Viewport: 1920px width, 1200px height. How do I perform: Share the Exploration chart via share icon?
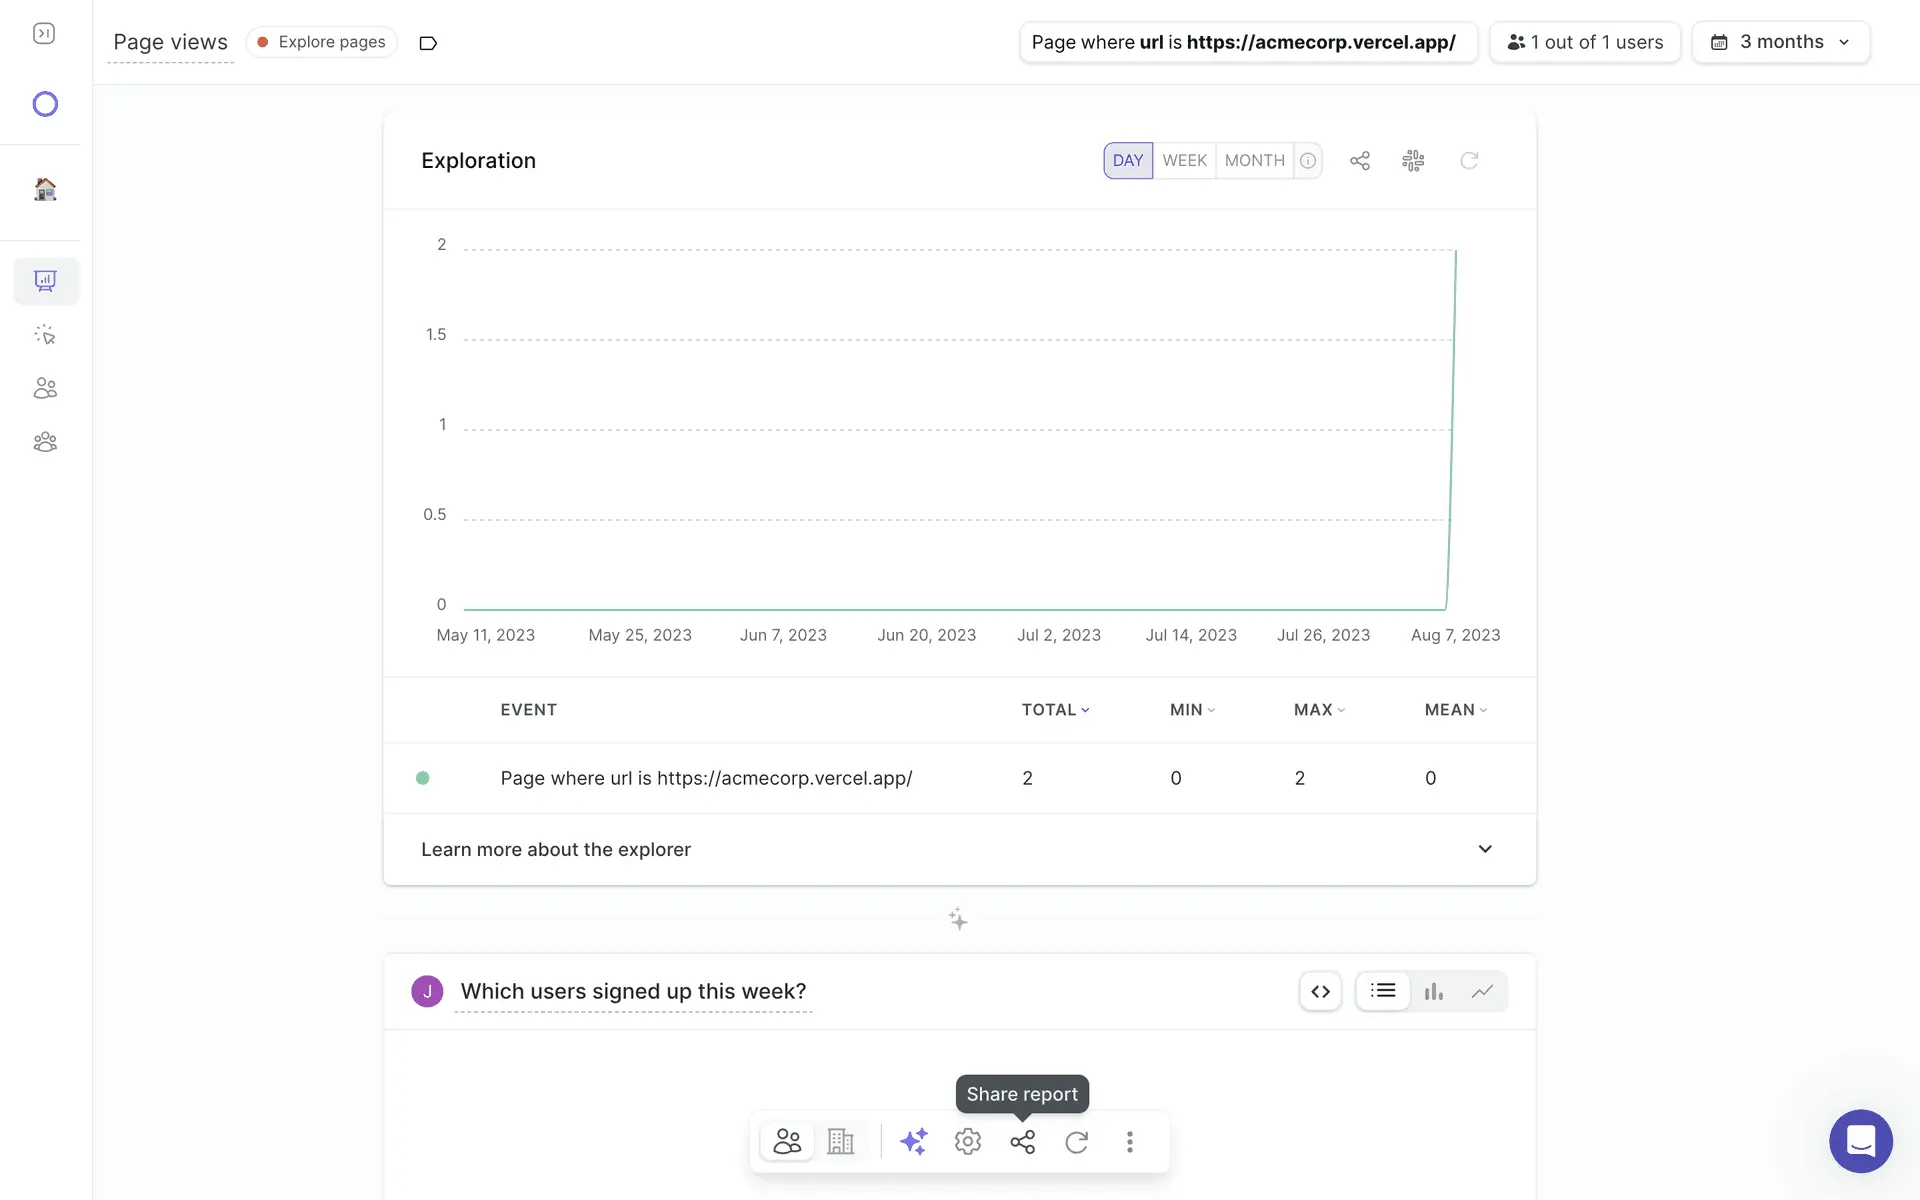(1360, 161)
